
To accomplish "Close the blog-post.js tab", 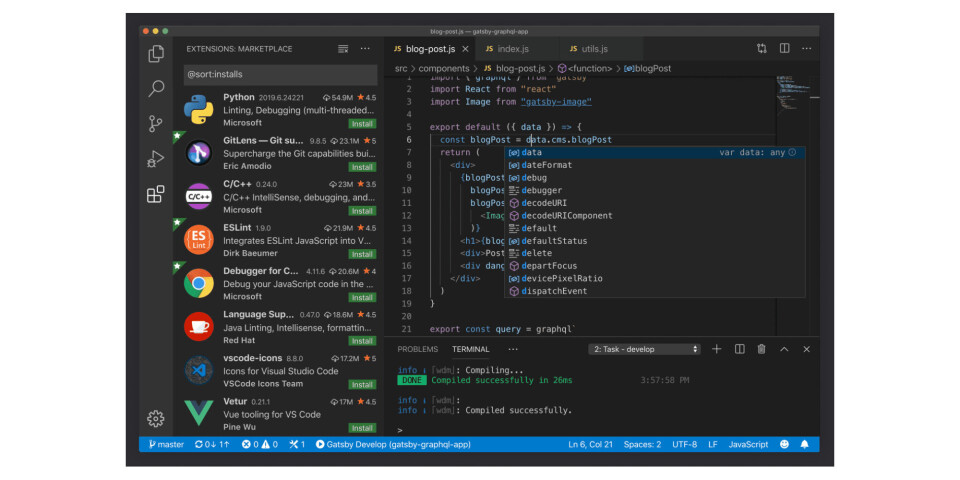I will [x=465, y=49].
